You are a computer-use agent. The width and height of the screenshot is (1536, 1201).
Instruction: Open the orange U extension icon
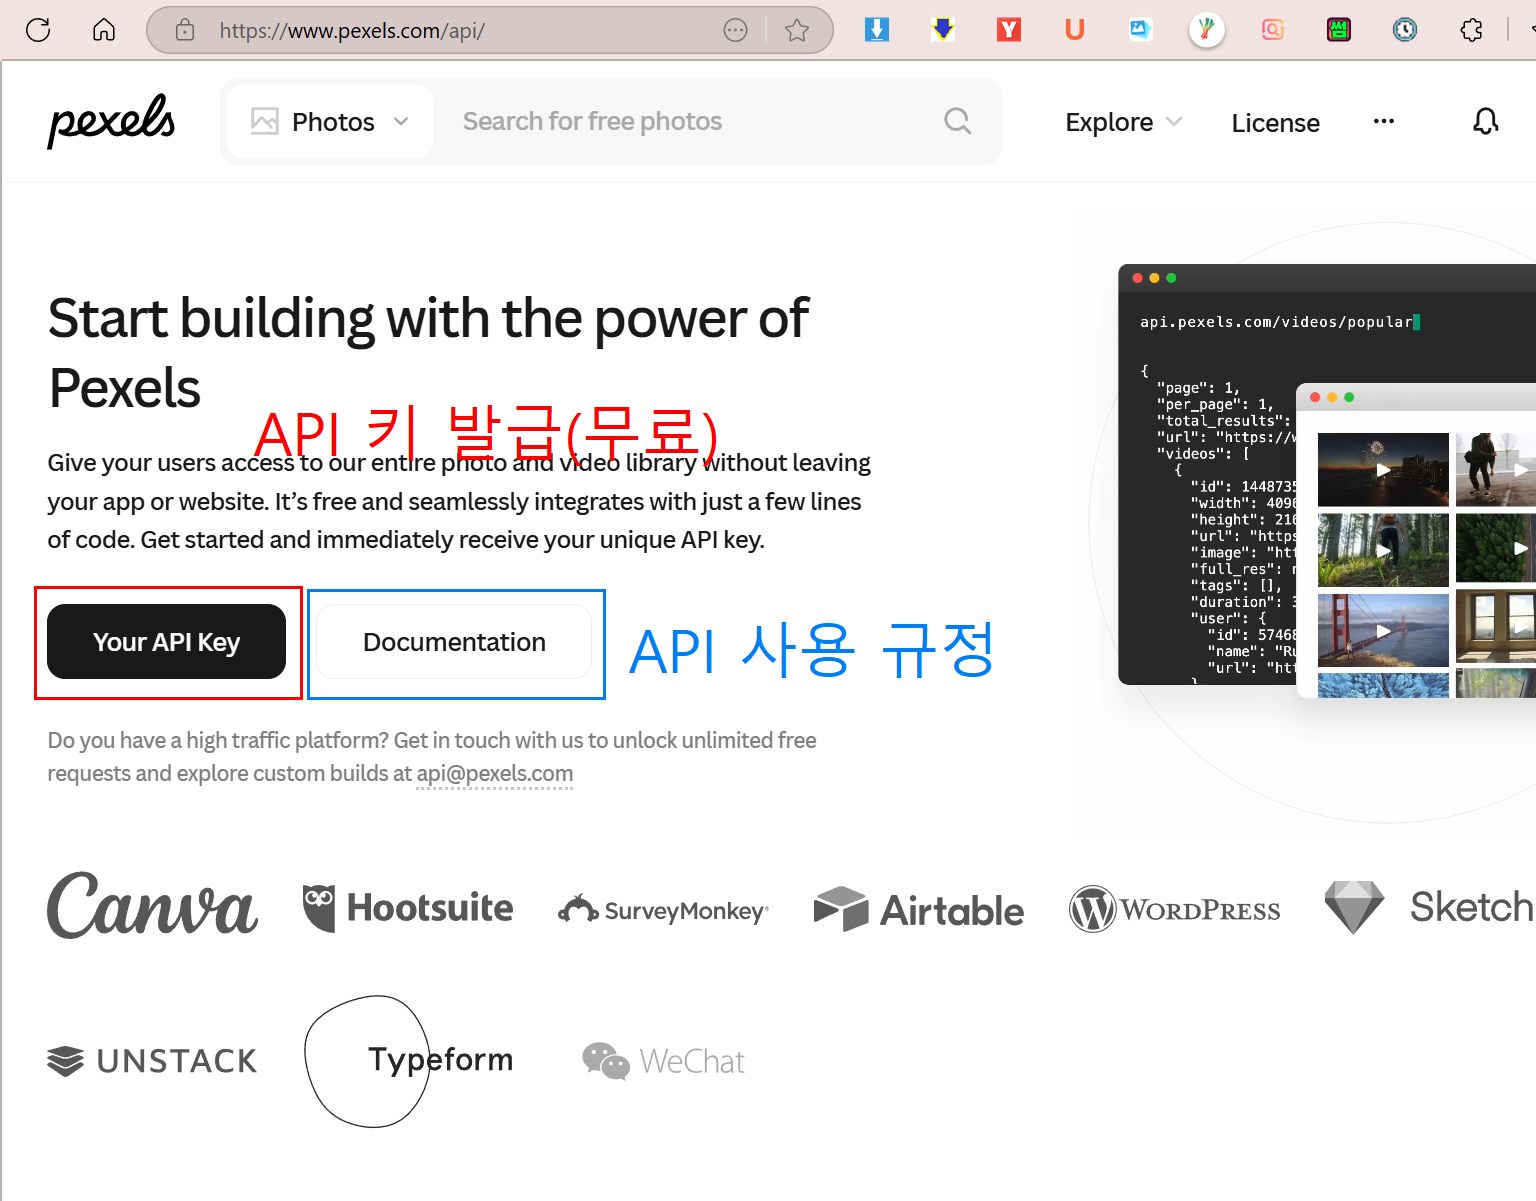click(1075, 29)
